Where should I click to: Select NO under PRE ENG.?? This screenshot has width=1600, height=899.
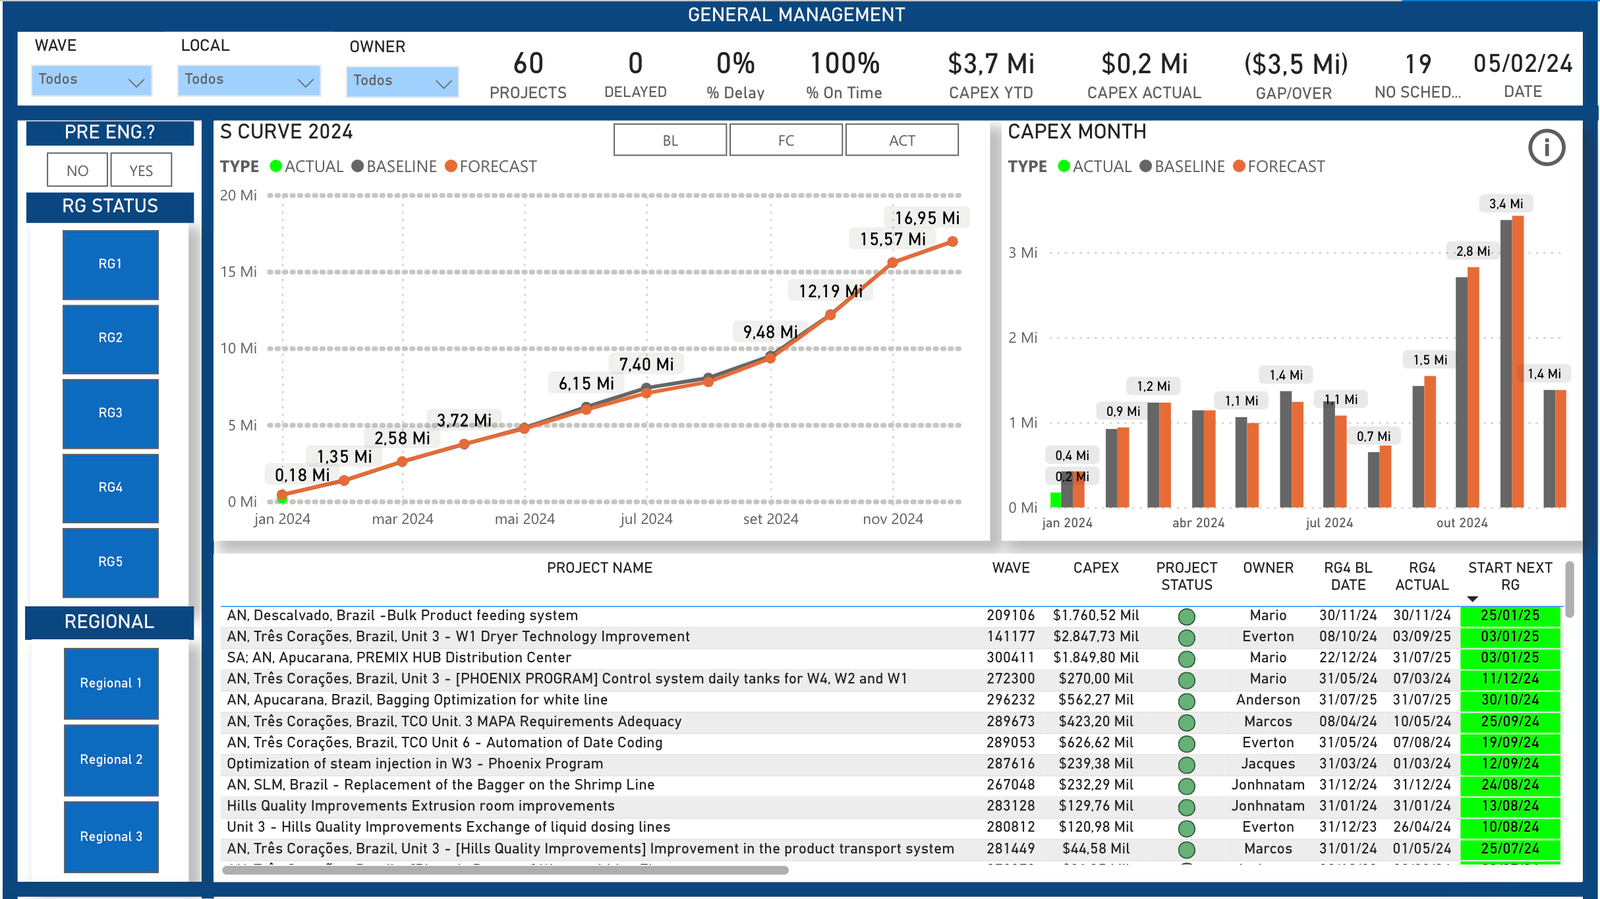pyautogui.click(x=77, y=170)
